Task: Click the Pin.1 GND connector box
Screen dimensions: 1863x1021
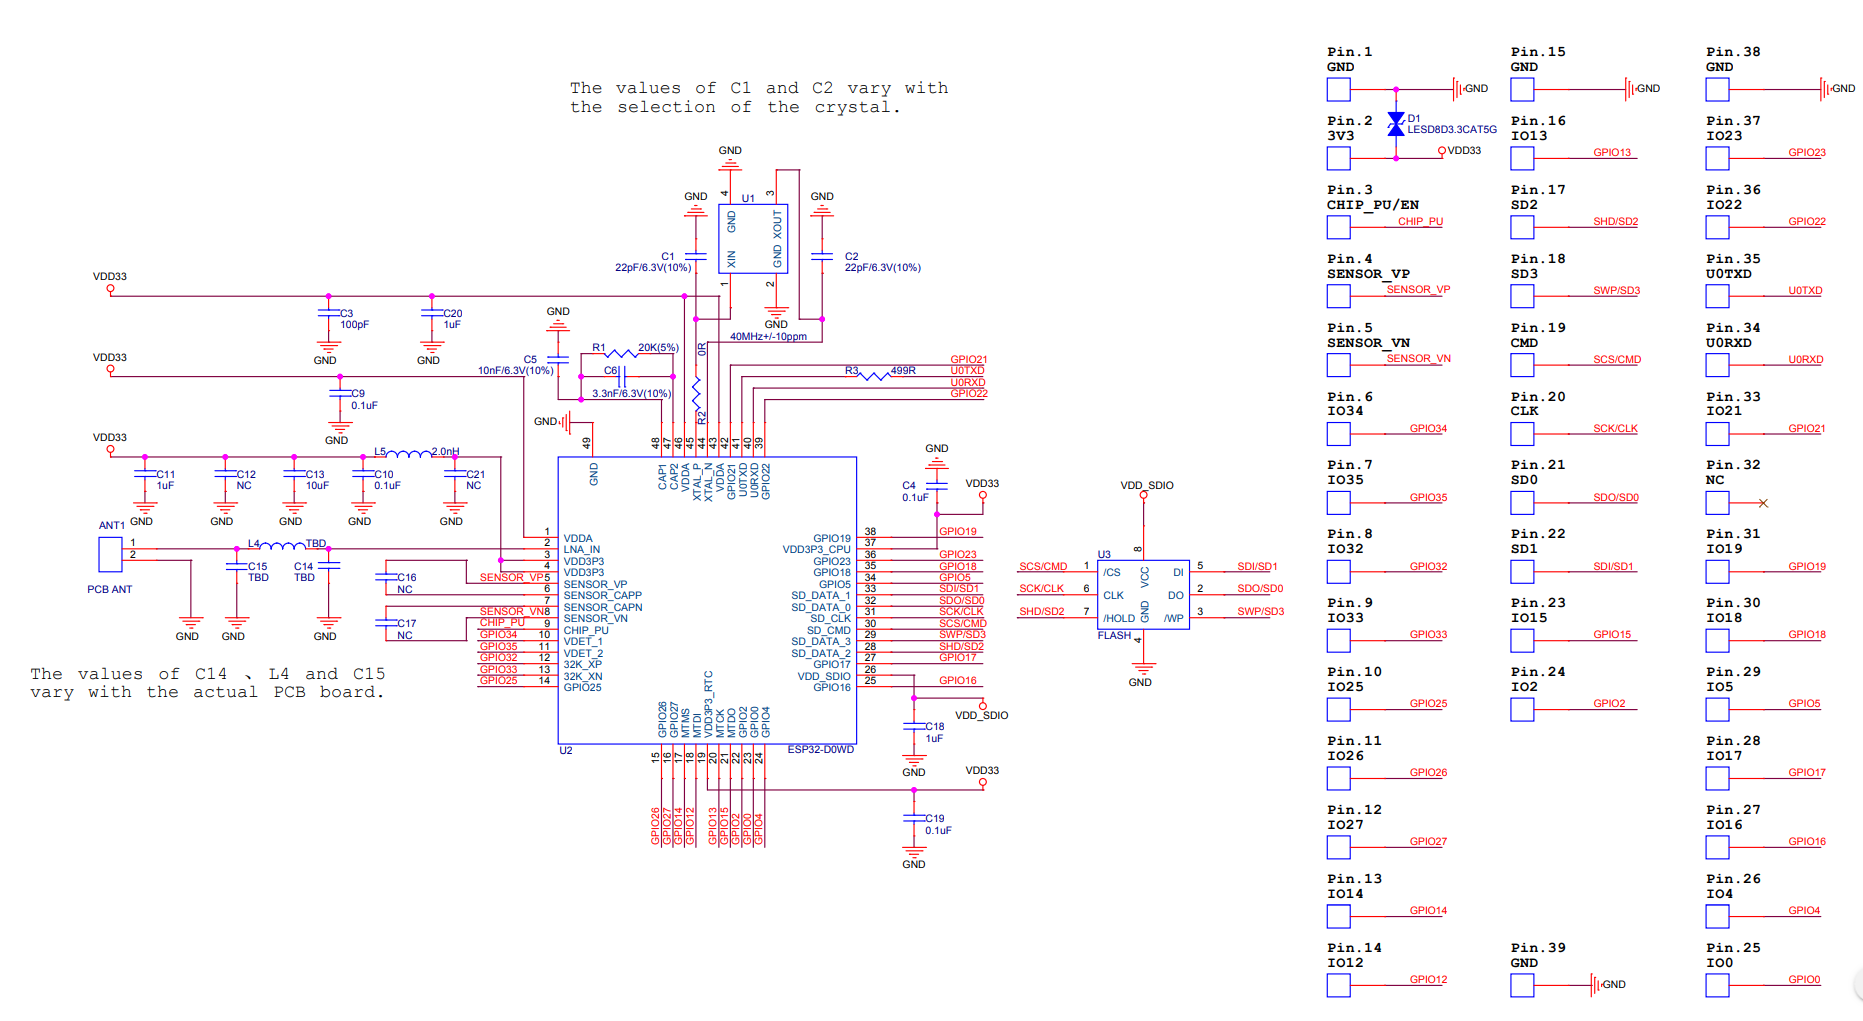Action: coord(1338,89)
